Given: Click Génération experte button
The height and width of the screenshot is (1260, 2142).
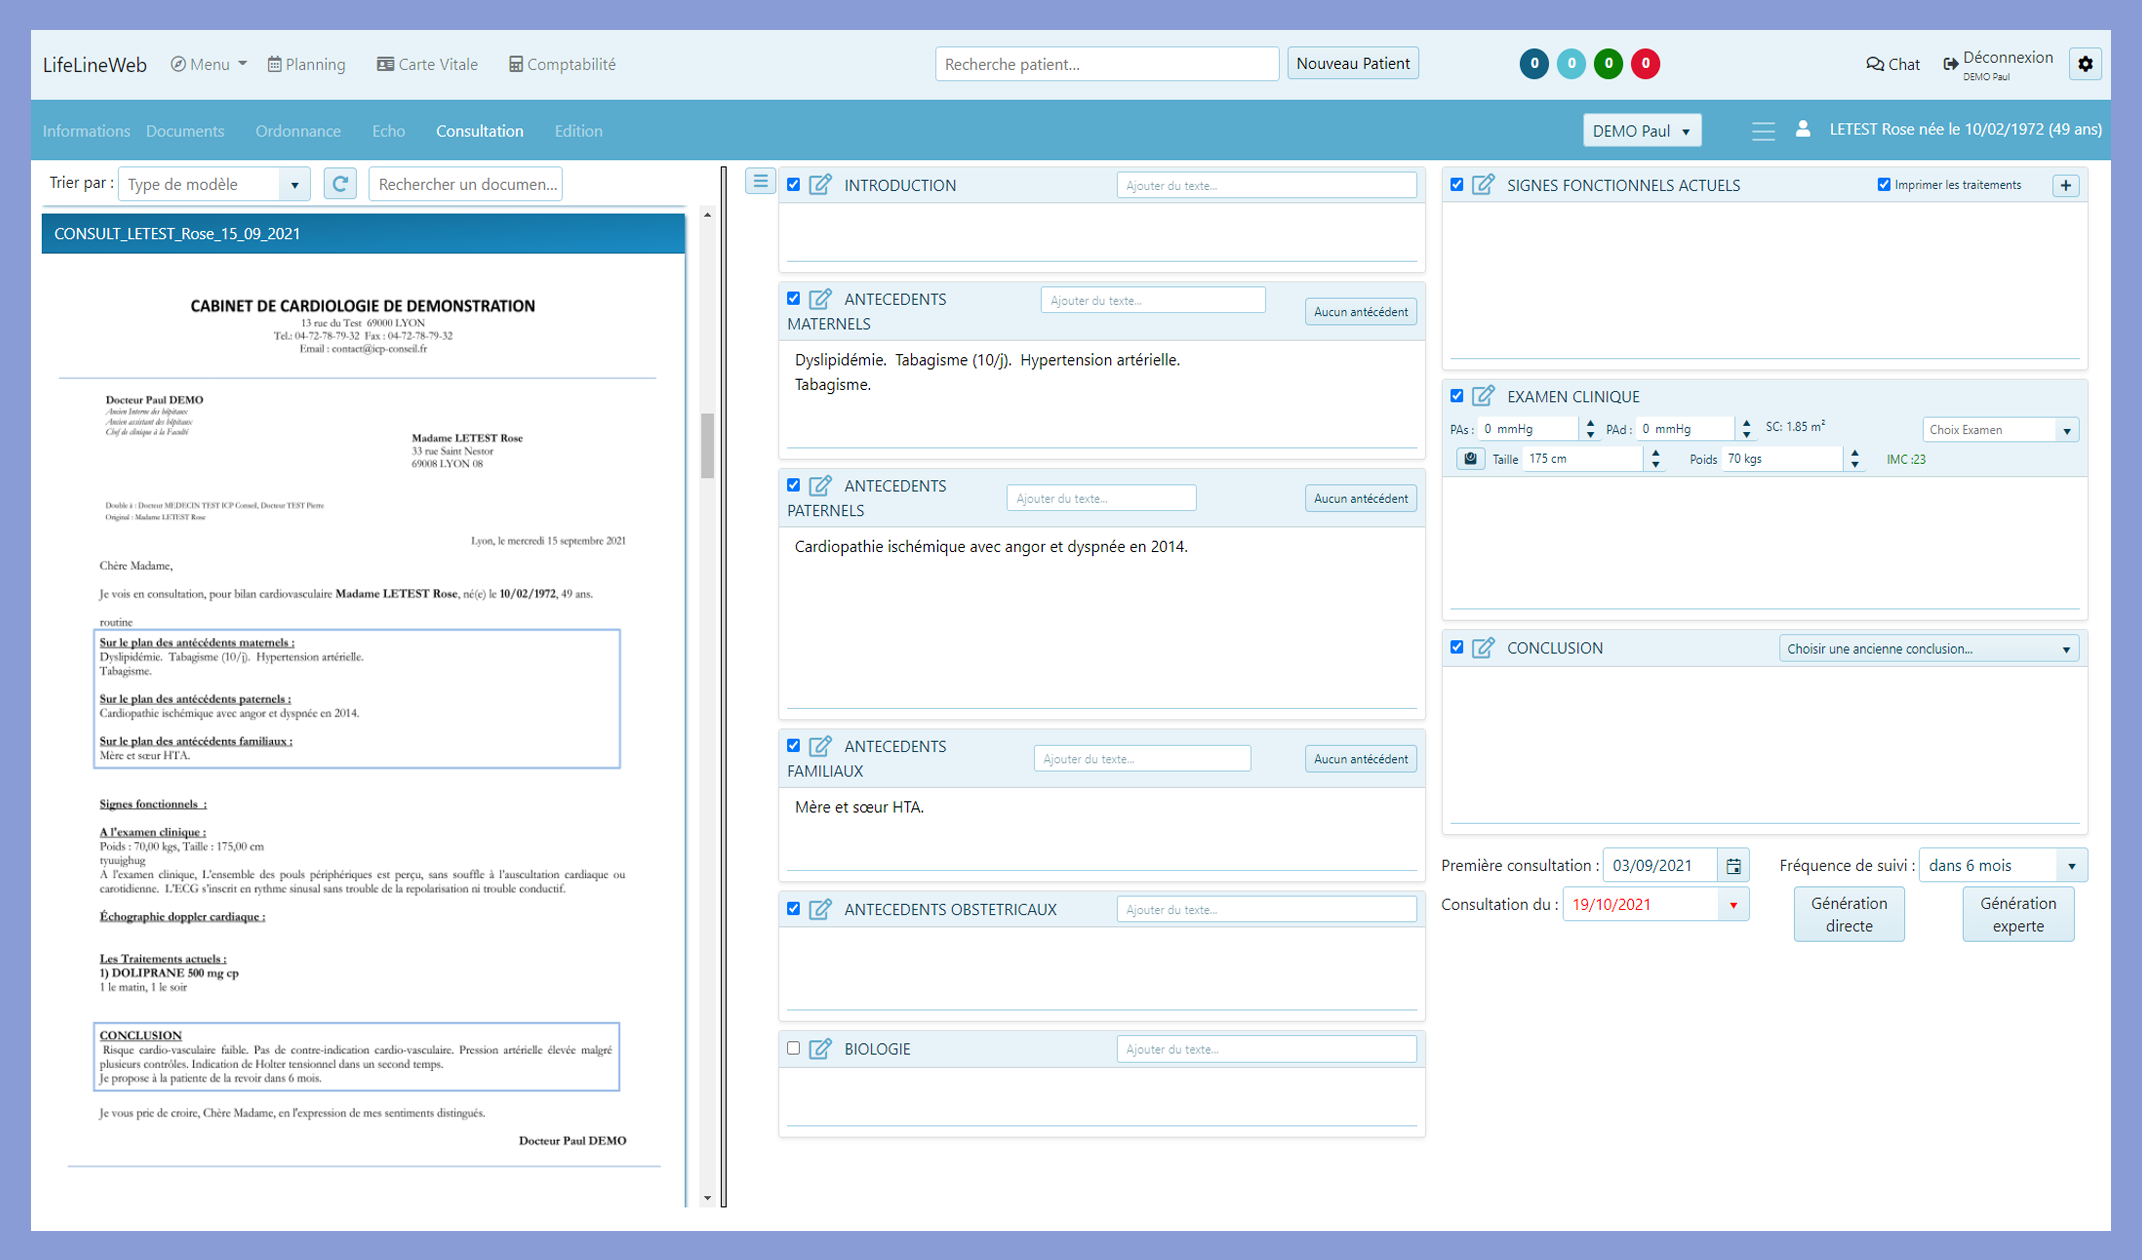Looking at the screenshot, I should 2018,914.
